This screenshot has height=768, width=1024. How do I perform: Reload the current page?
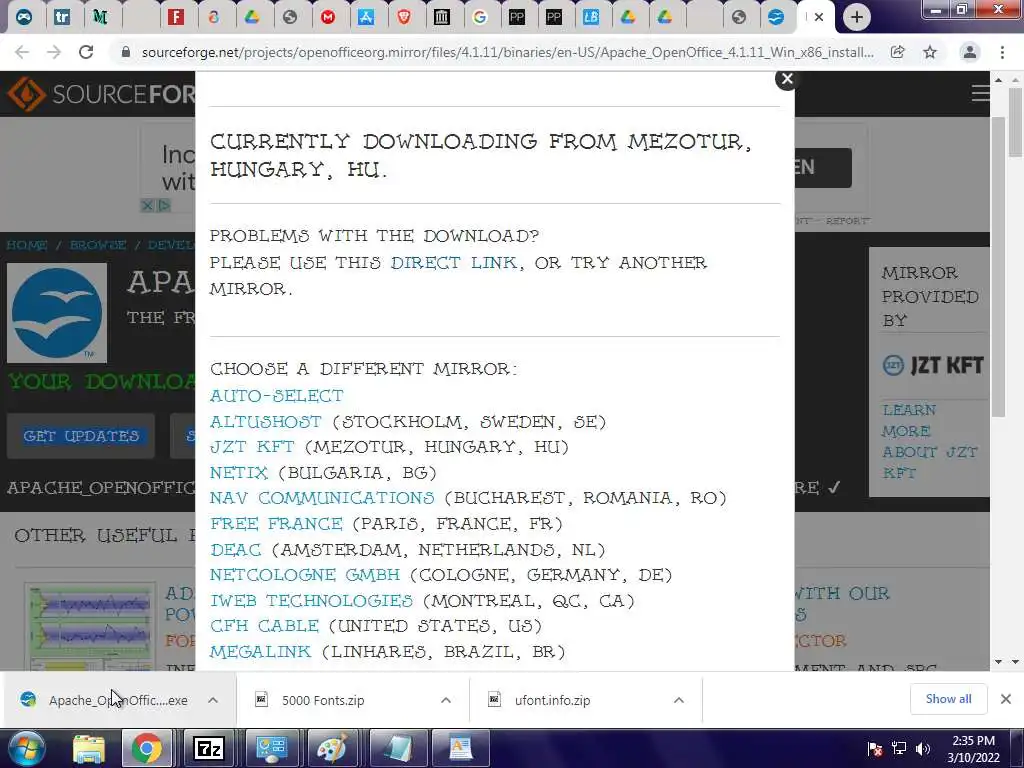(x=86, y=52)
